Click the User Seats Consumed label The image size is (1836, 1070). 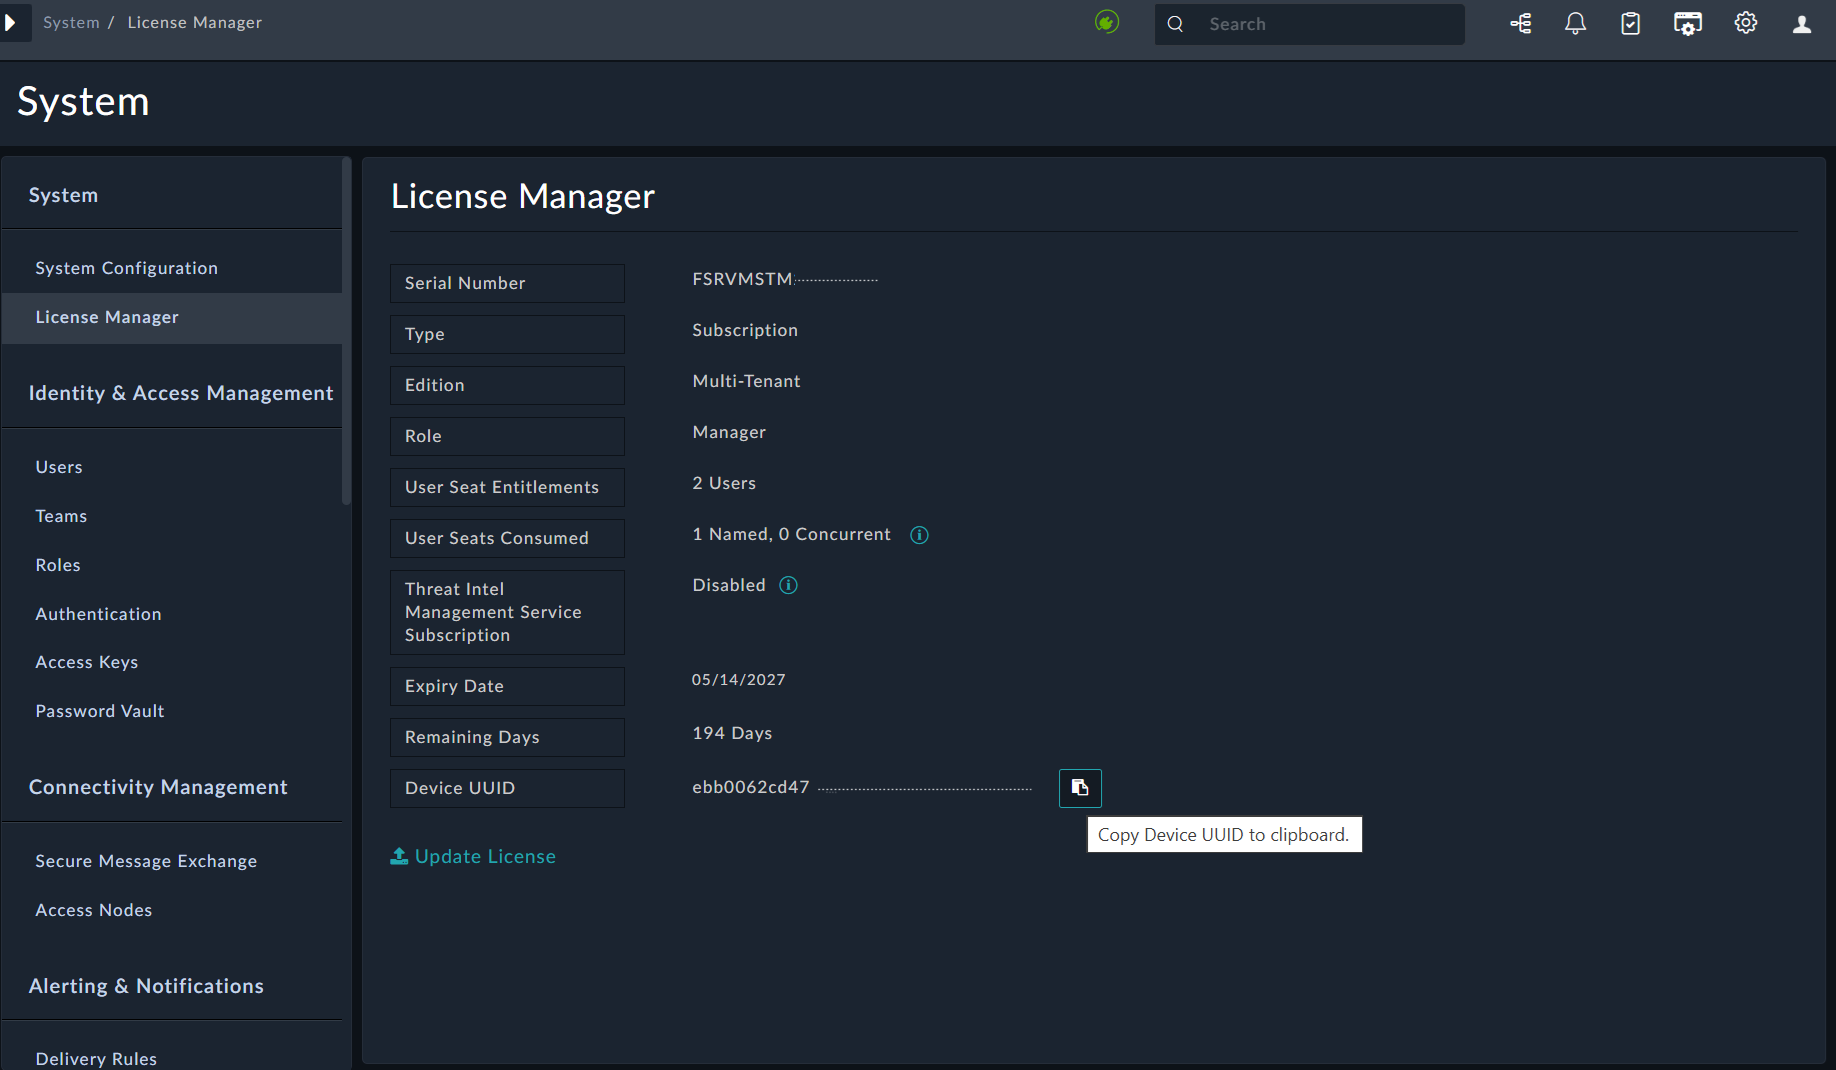click(507, 538)
